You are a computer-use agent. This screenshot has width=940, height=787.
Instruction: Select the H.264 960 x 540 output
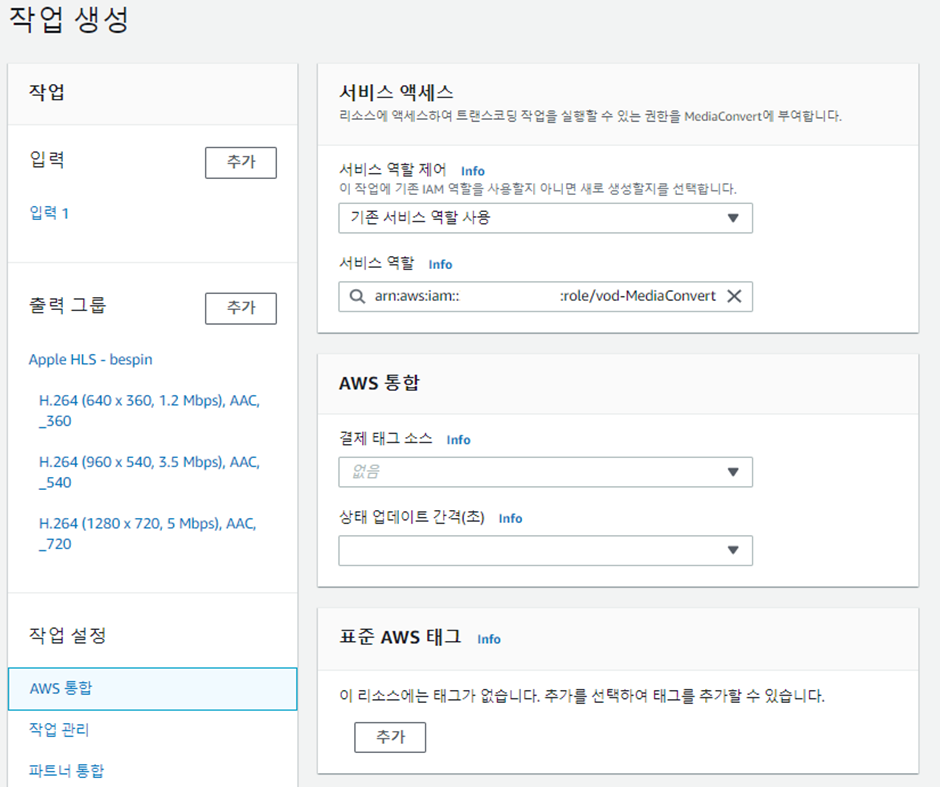click(149, 472)
